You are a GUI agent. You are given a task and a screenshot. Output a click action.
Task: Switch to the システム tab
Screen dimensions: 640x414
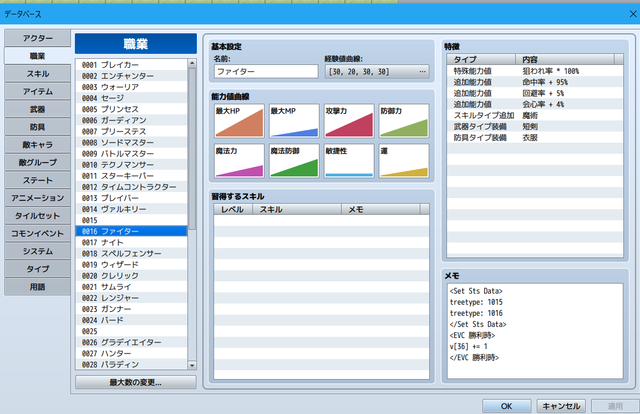38,251
